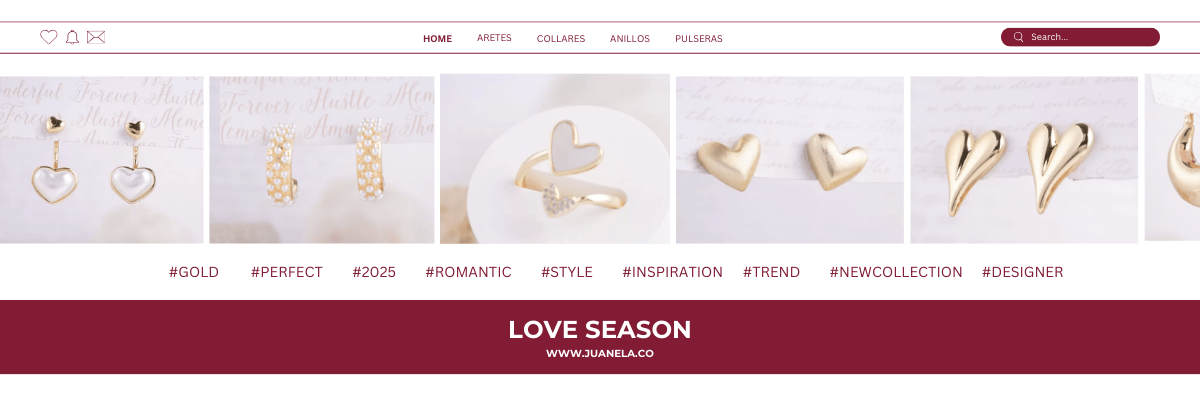The height and width of the screenshot is (400, 1200).
Task: Select the pearl heart drop earrings image
Action: pos(101,160)
